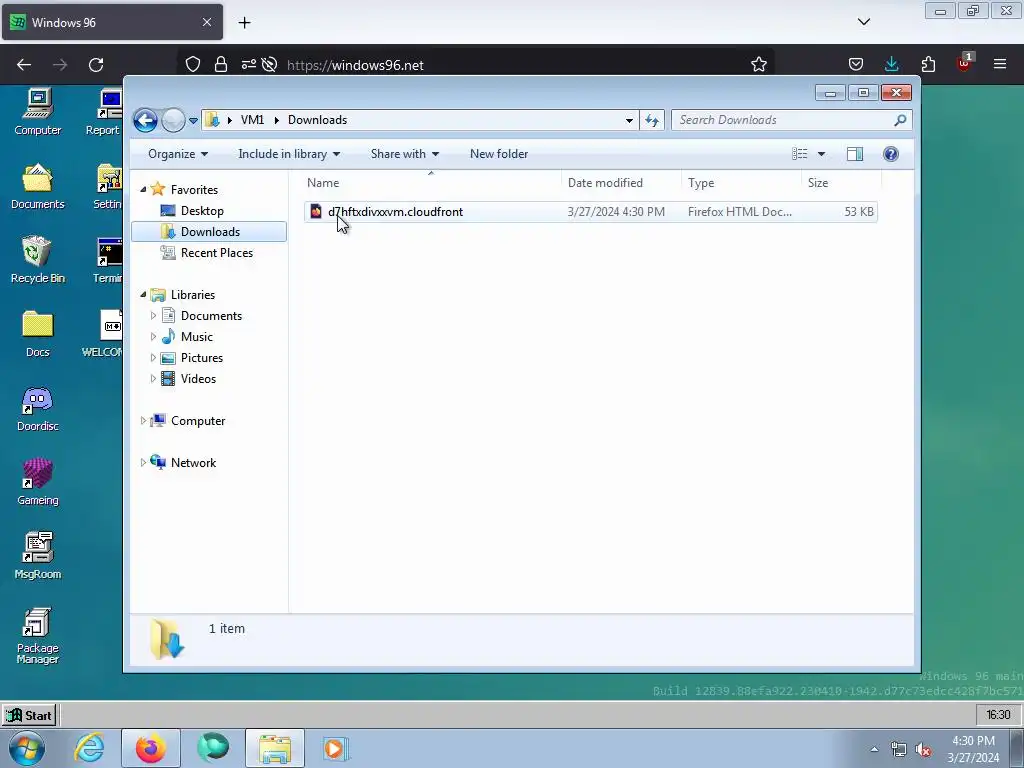Collapse the Favorites section
Viewport: 1024px width, 768px height.
click(143, 189)
